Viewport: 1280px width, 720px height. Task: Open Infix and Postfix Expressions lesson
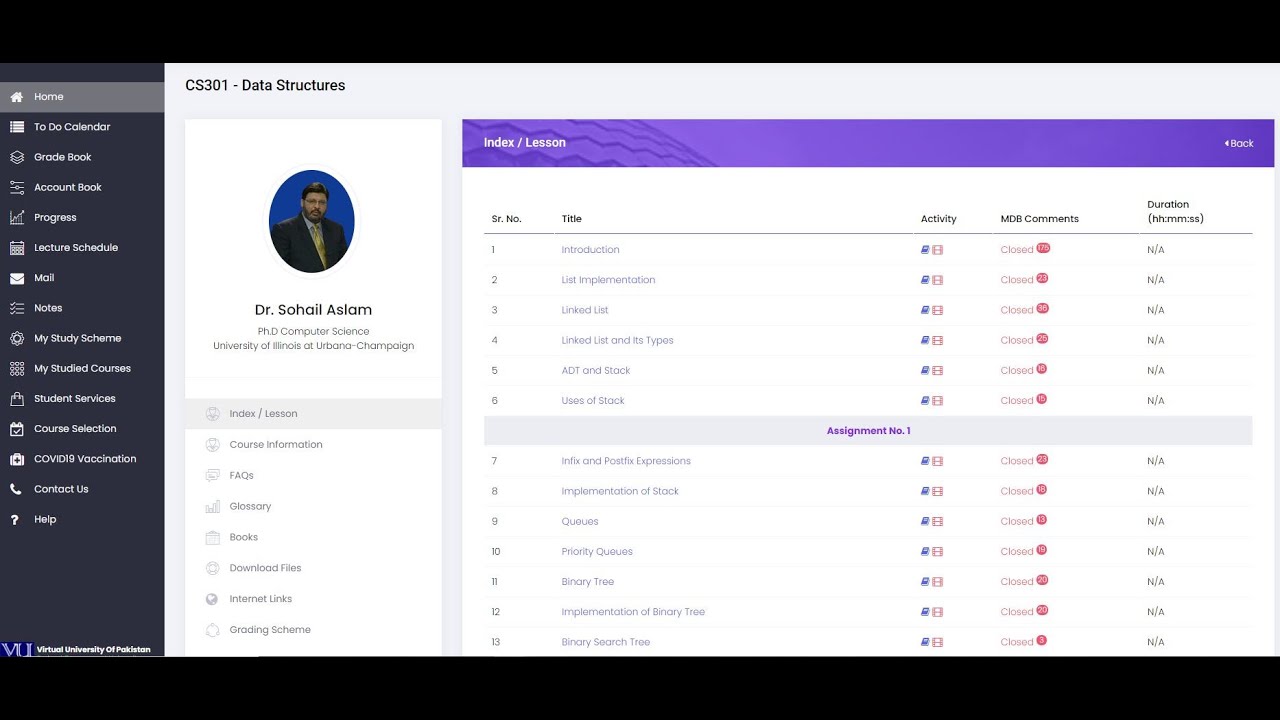tap(626, 461)
